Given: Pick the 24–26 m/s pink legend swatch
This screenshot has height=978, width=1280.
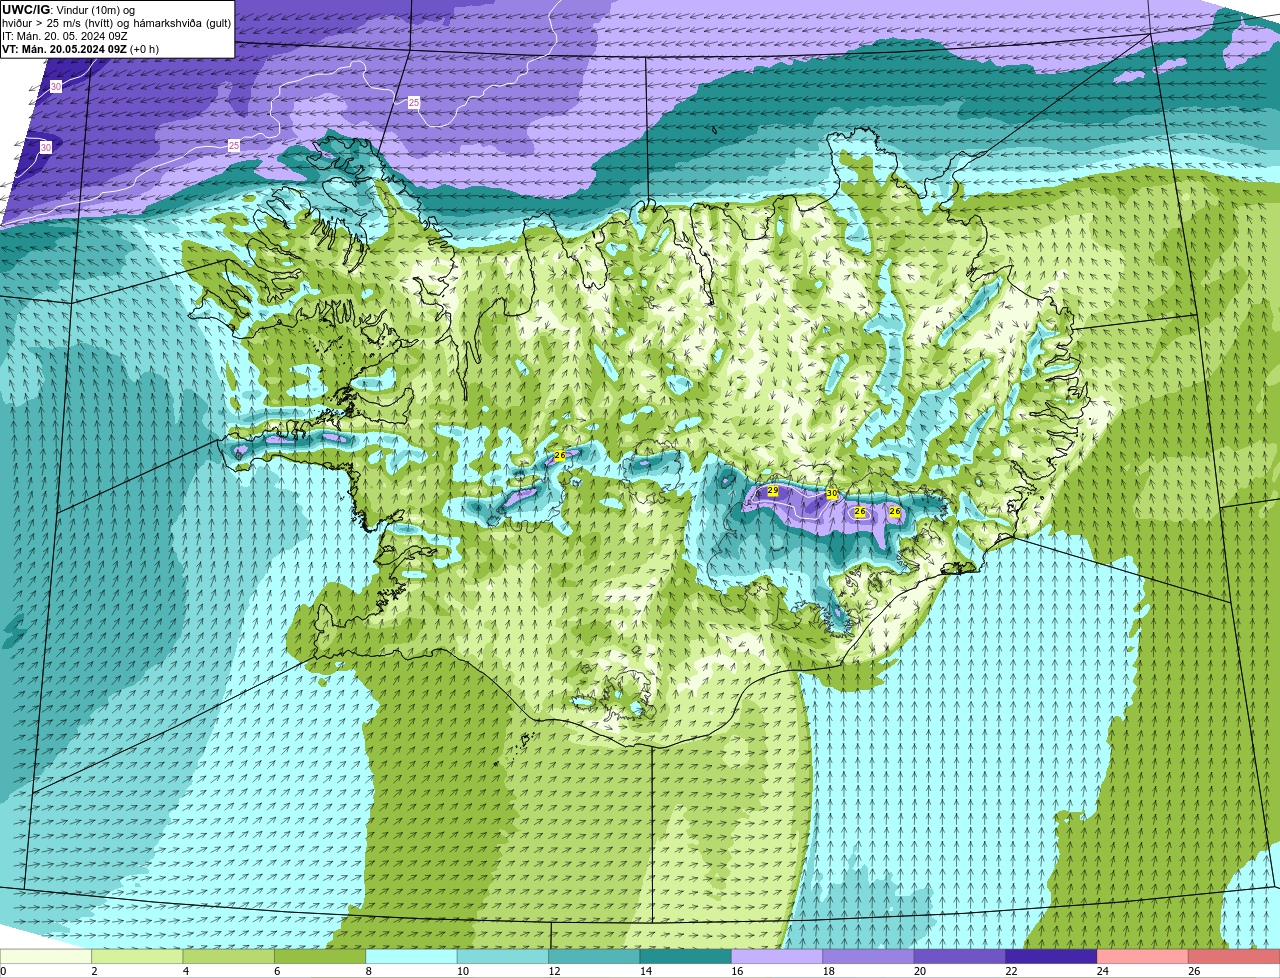Looking at the screenshot, I should pyautogui.click(x=1143, y=956).
